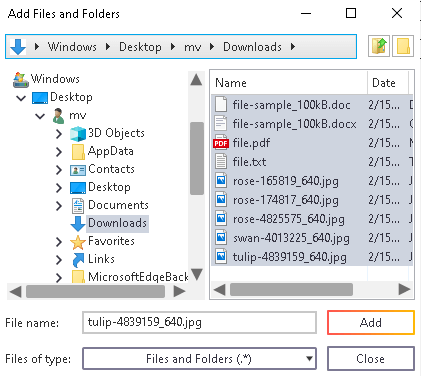
Task: Click the text file icon beside file.txt
Action: 221,162
